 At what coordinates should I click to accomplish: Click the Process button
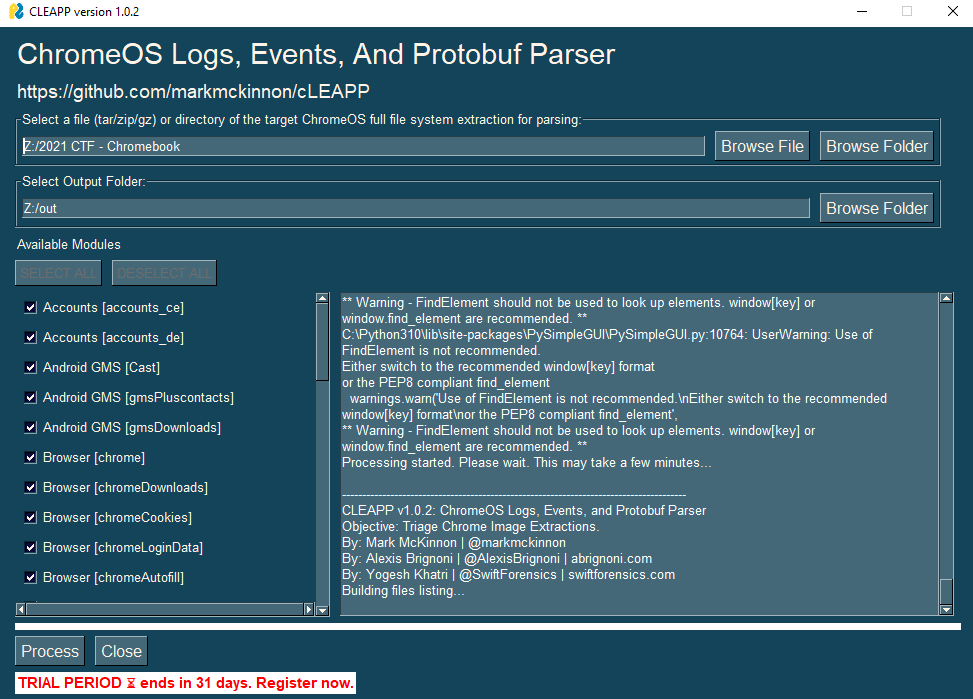(50, 651)
